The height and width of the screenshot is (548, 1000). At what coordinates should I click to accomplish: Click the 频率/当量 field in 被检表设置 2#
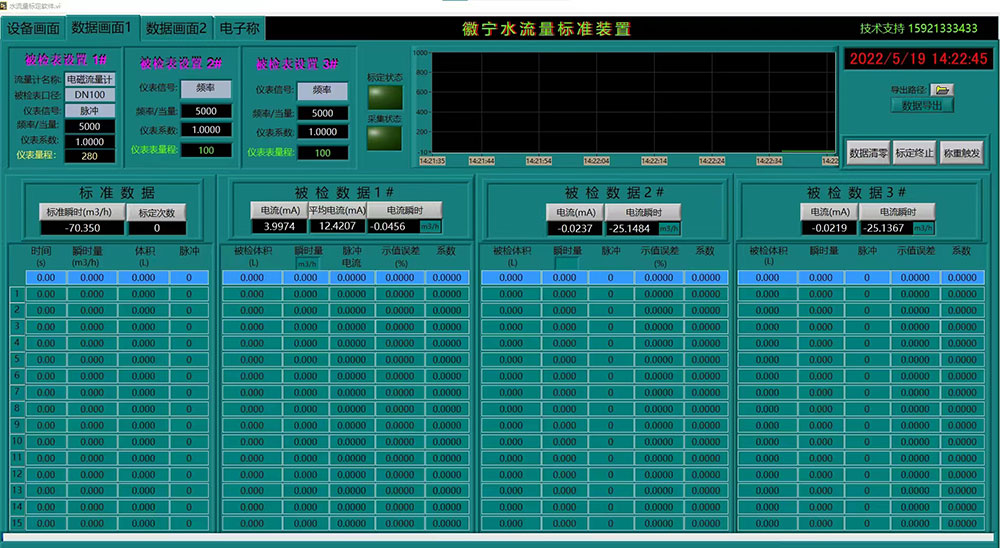pyautogui.click(x=206, y=111)
